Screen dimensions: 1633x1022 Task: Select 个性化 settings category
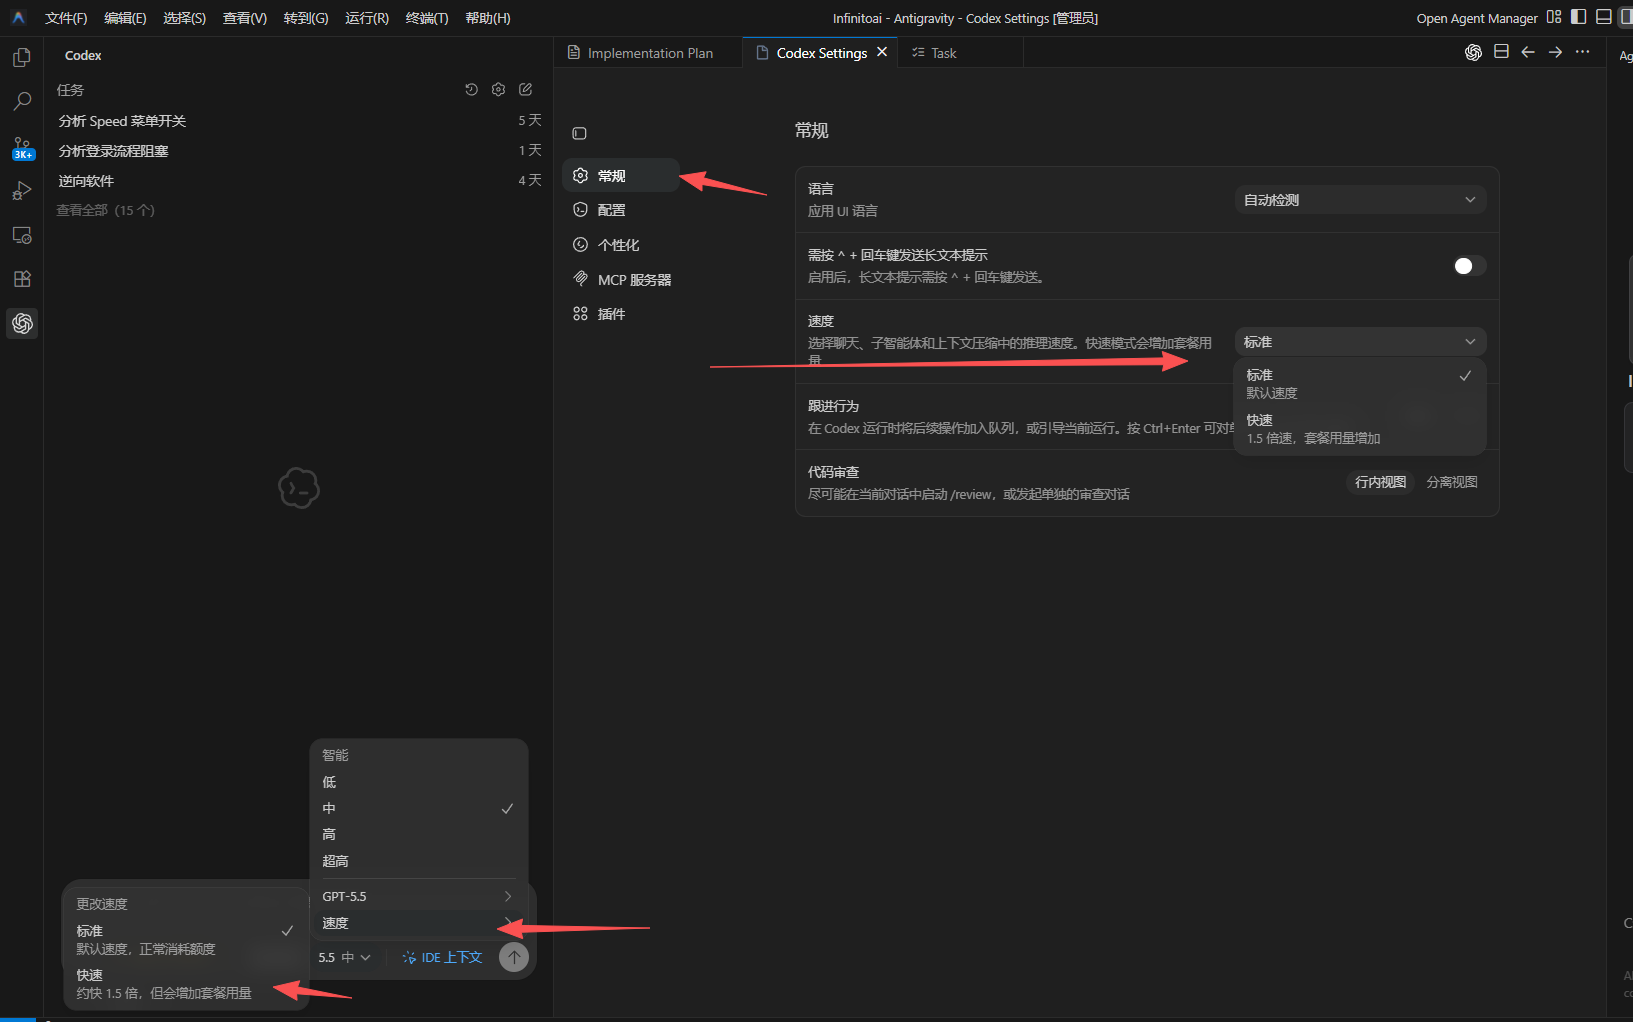tap(621, 245)
